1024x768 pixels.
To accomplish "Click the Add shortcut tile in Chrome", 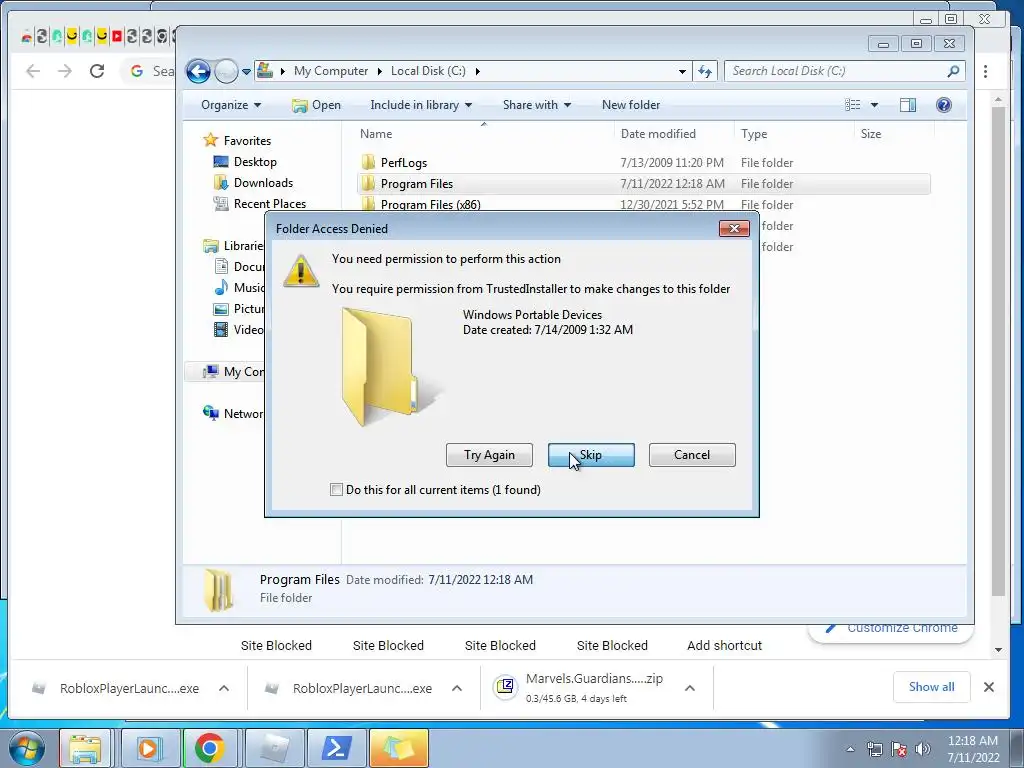I will click(724, 645).
